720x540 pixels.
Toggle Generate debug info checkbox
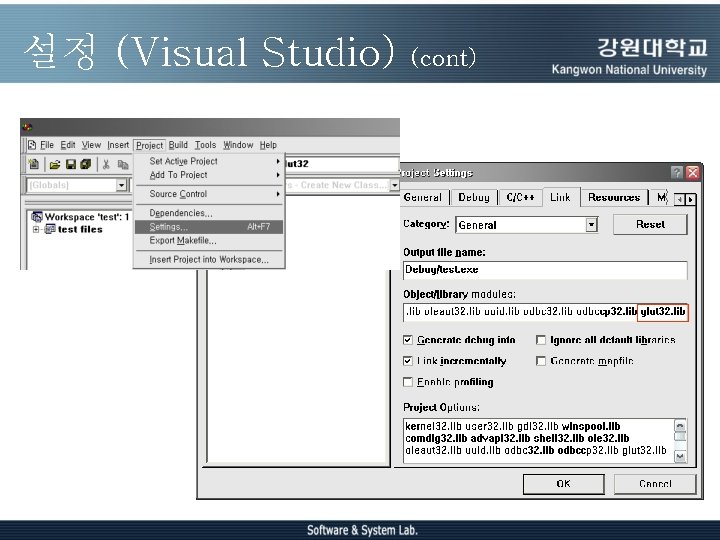click(408, 340)
